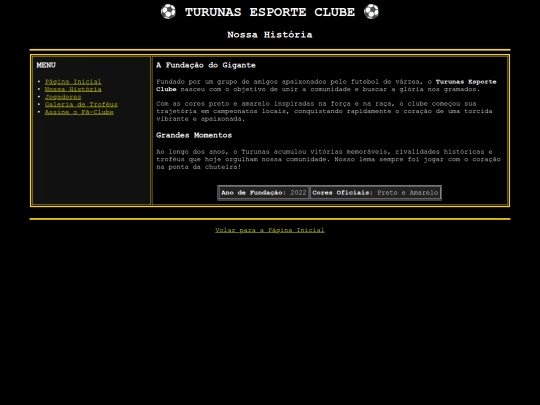This screenshot has width=540, height=405.
Task: Click the soccer ball icon left of title
Action: click(x=168, y=12)
